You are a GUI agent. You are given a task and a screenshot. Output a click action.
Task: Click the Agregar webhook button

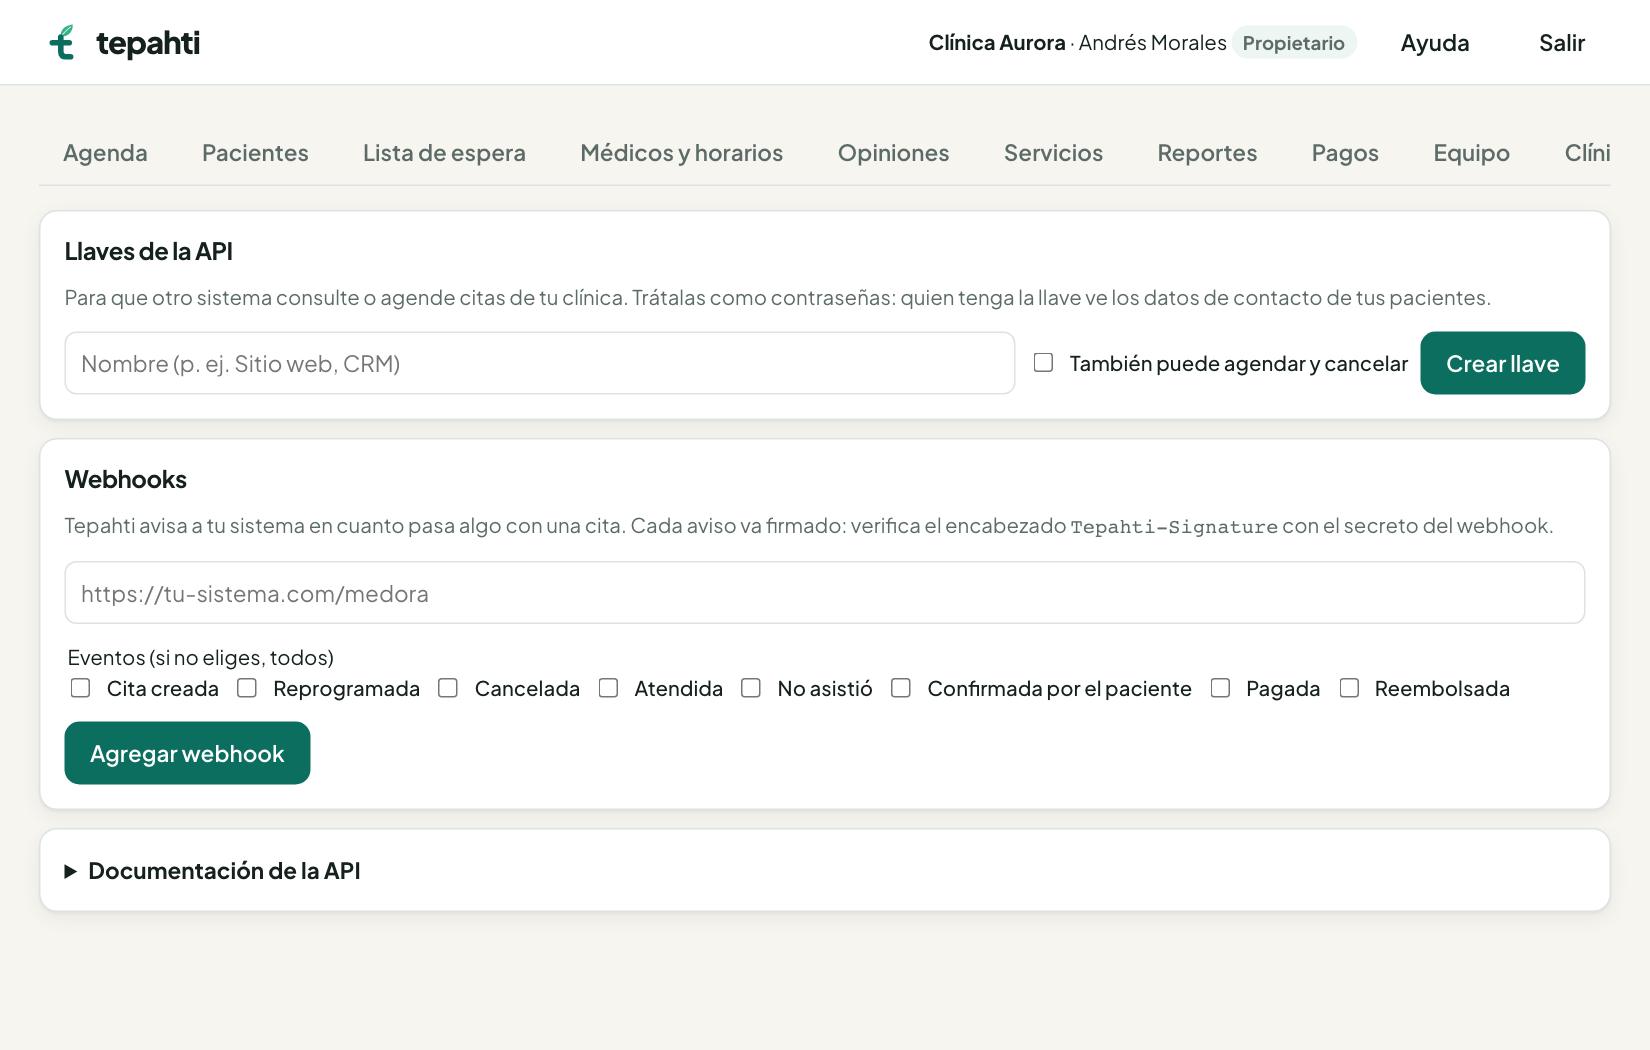pos(187,753)
